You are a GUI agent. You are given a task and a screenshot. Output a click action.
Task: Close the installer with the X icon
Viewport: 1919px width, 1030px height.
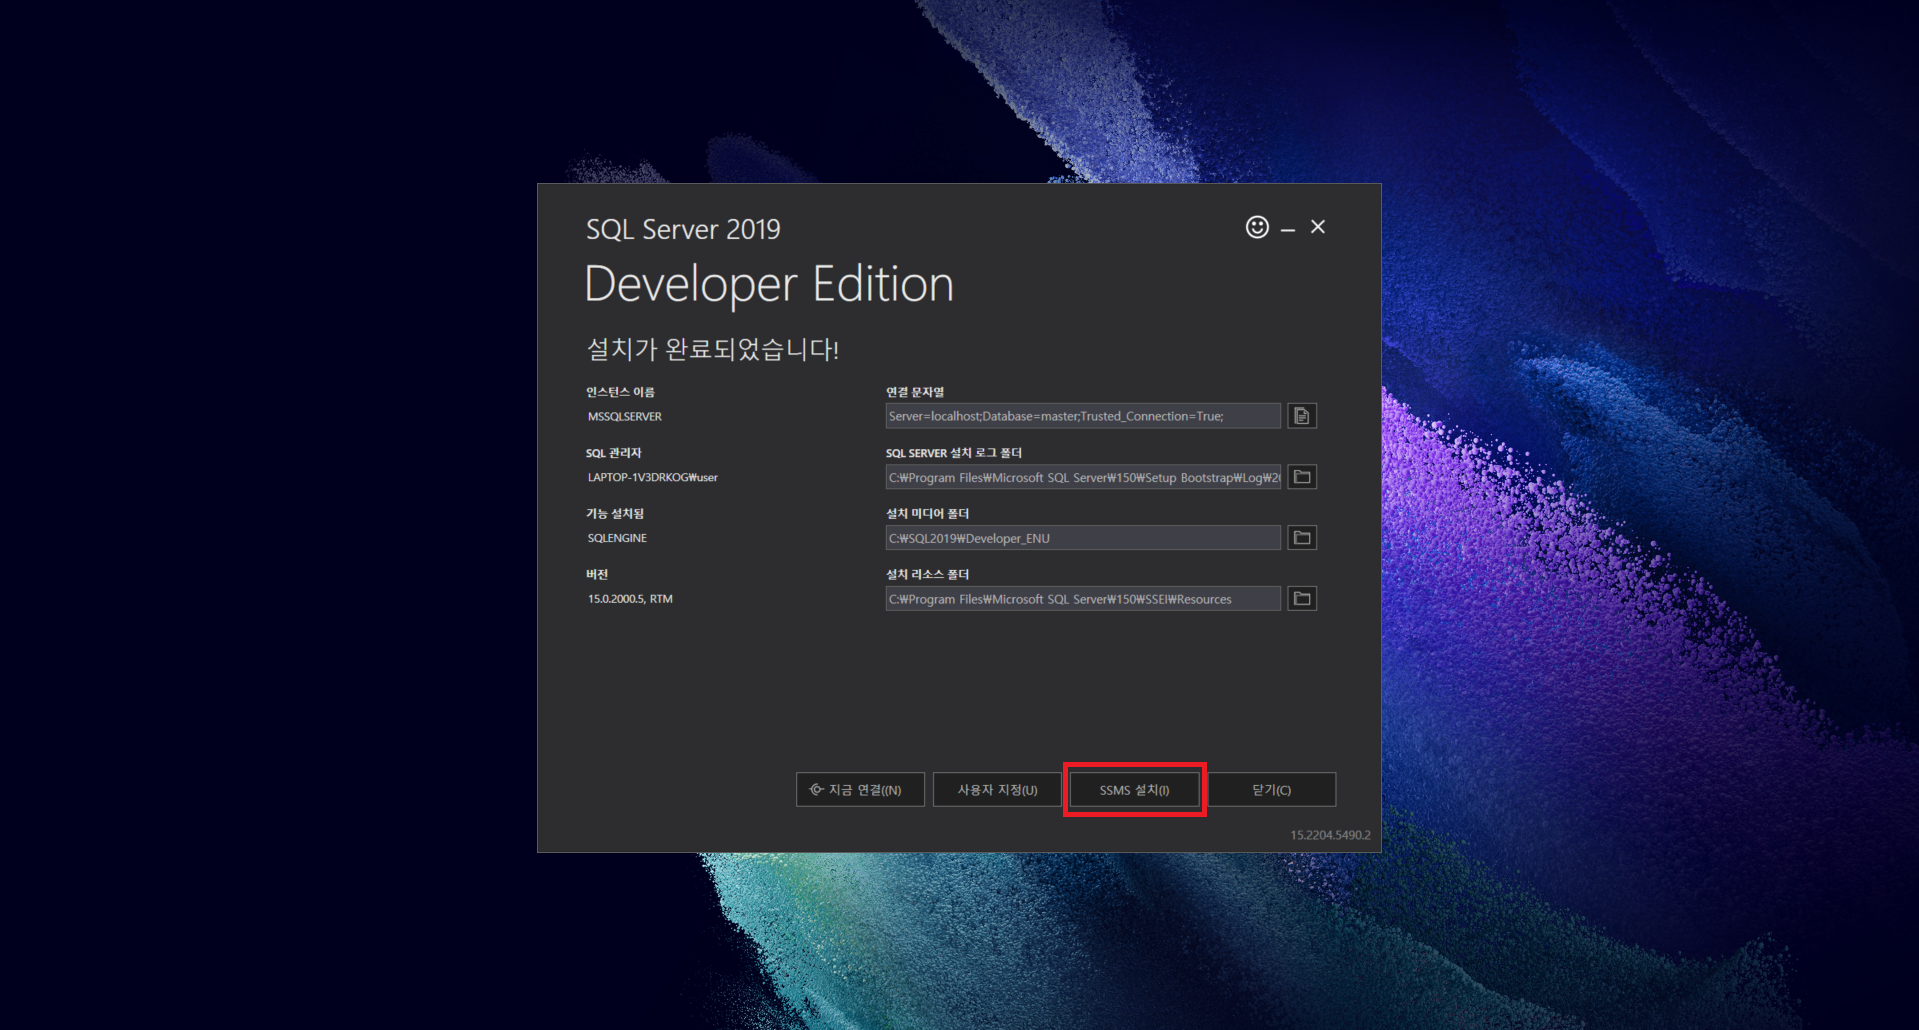1318,227
